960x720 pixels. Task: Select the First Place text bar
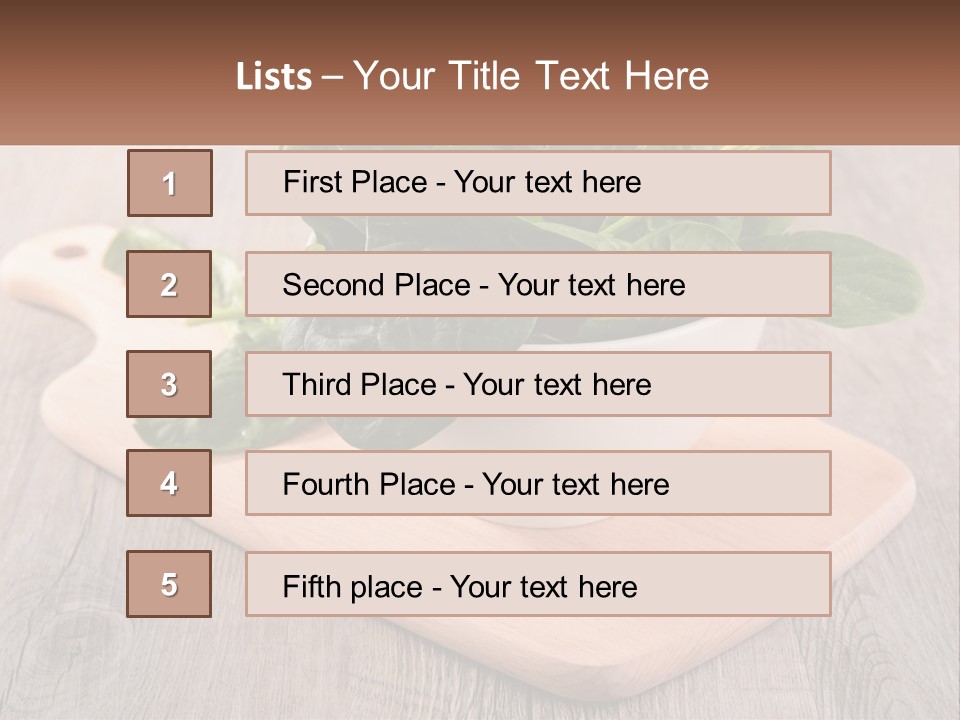coord(538,183)
